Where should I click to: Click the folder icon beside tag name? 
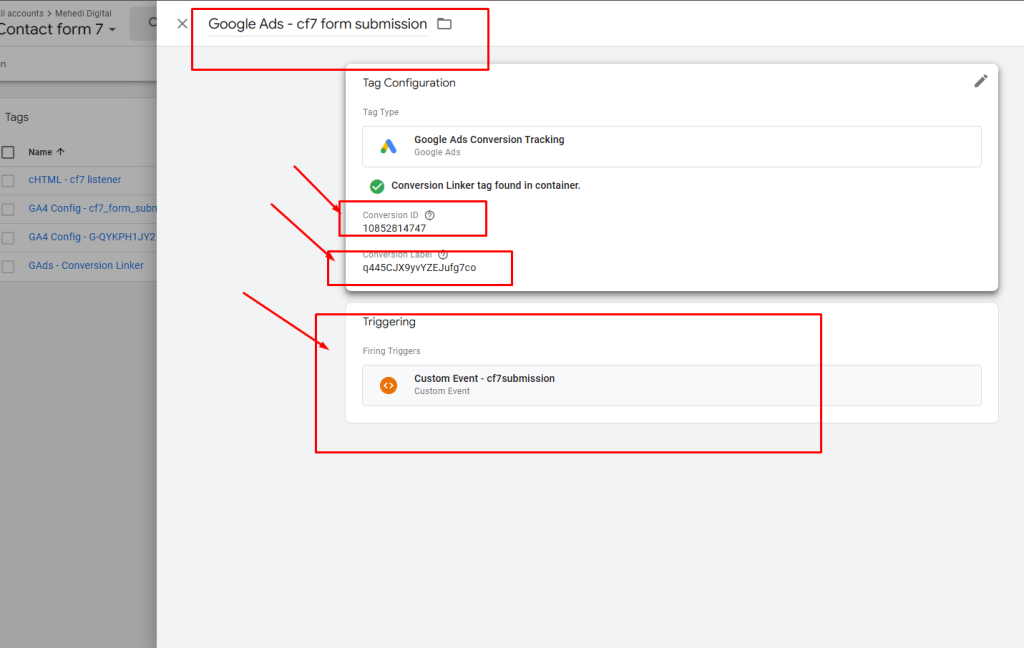point(444,24)
